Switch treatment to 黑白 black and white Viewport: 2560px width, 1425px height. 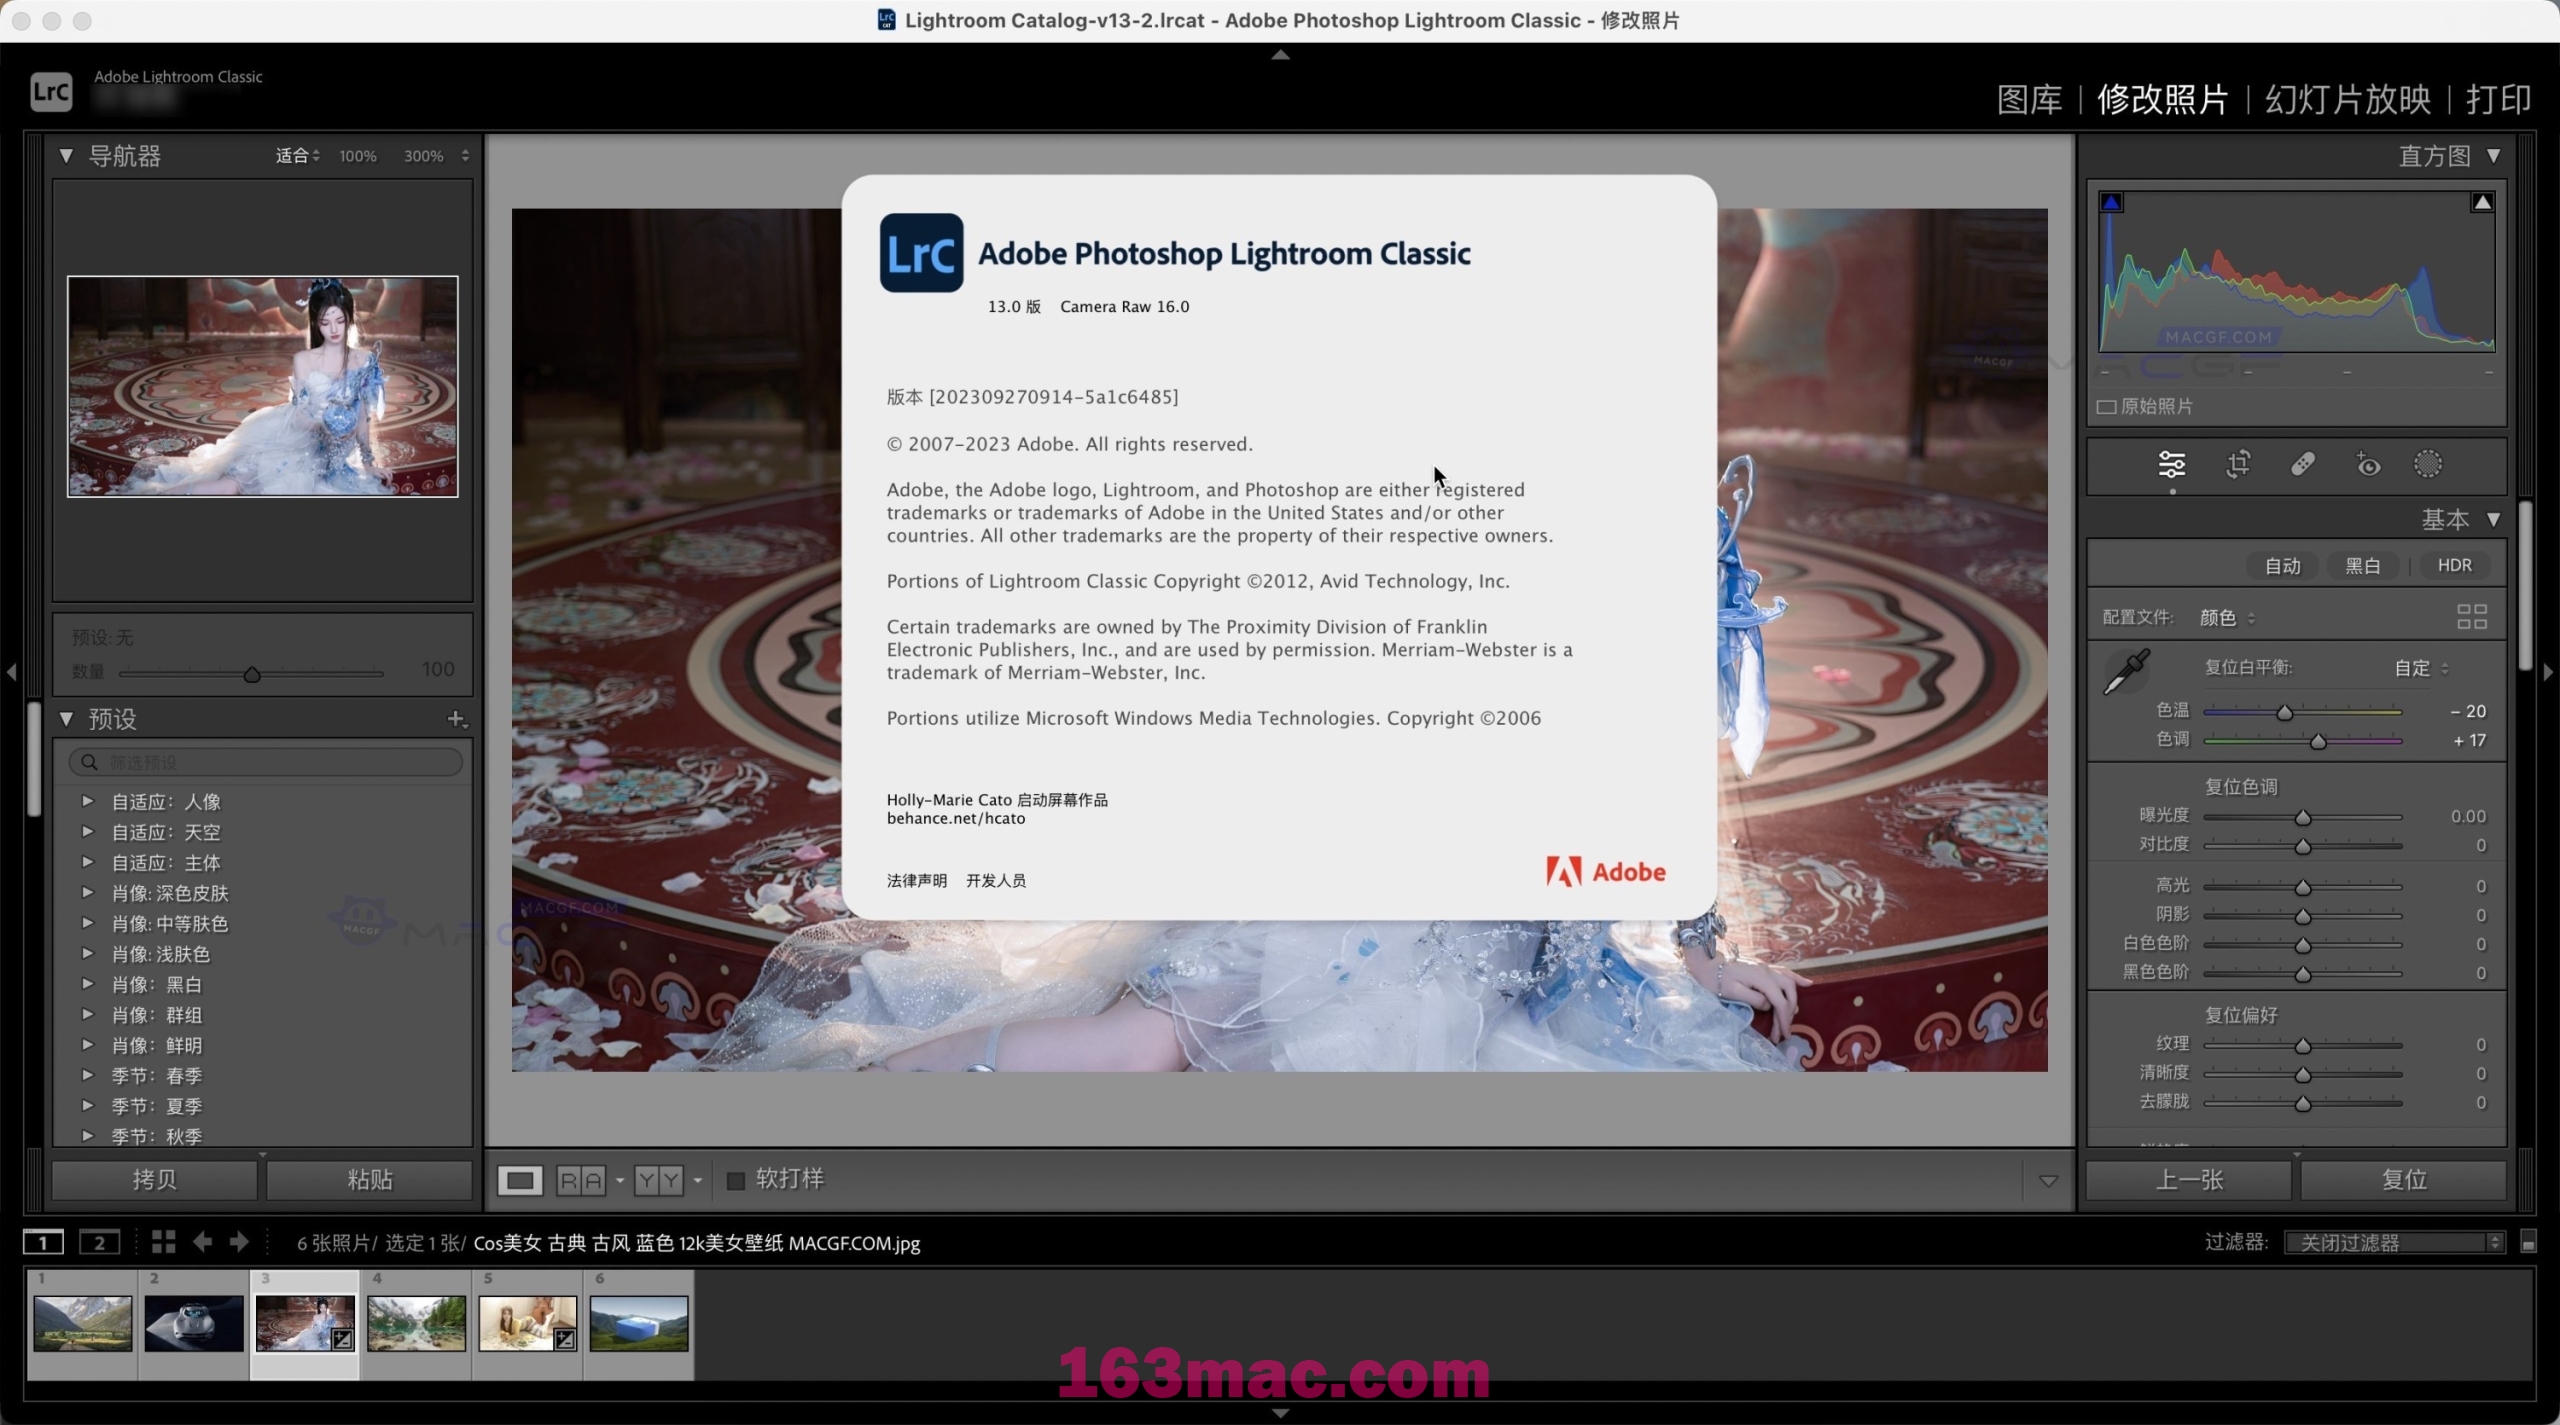click(2362, 566)
